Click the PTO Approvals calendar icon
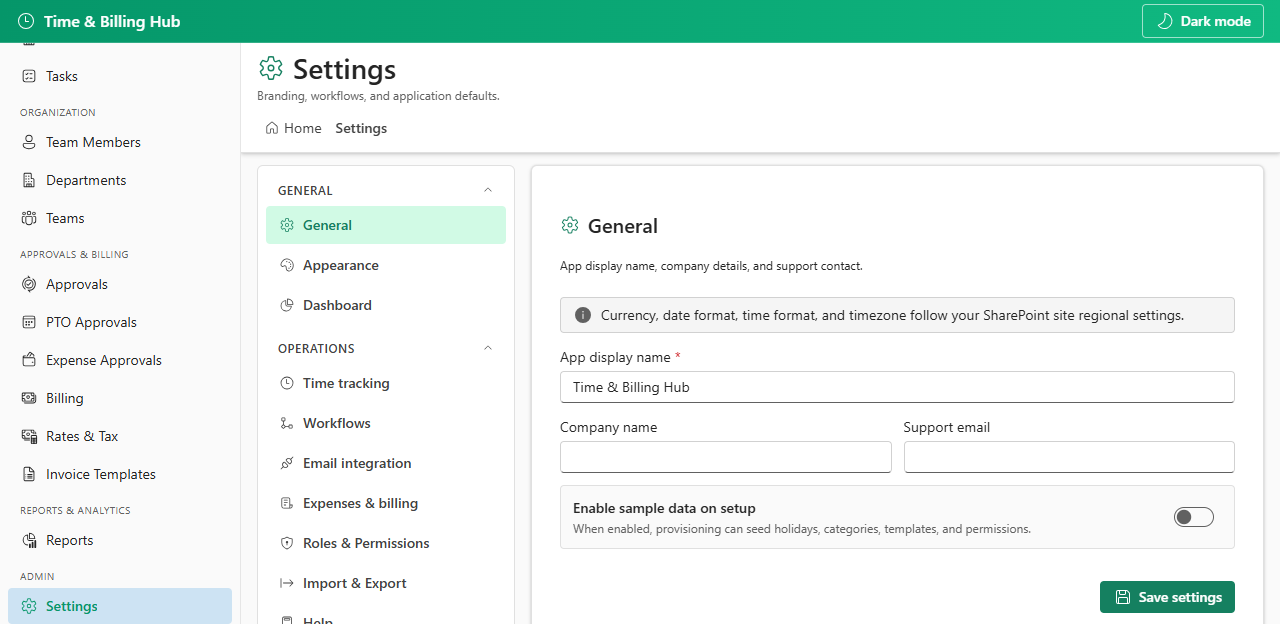 pyautogui.click(x=29, y=322)
